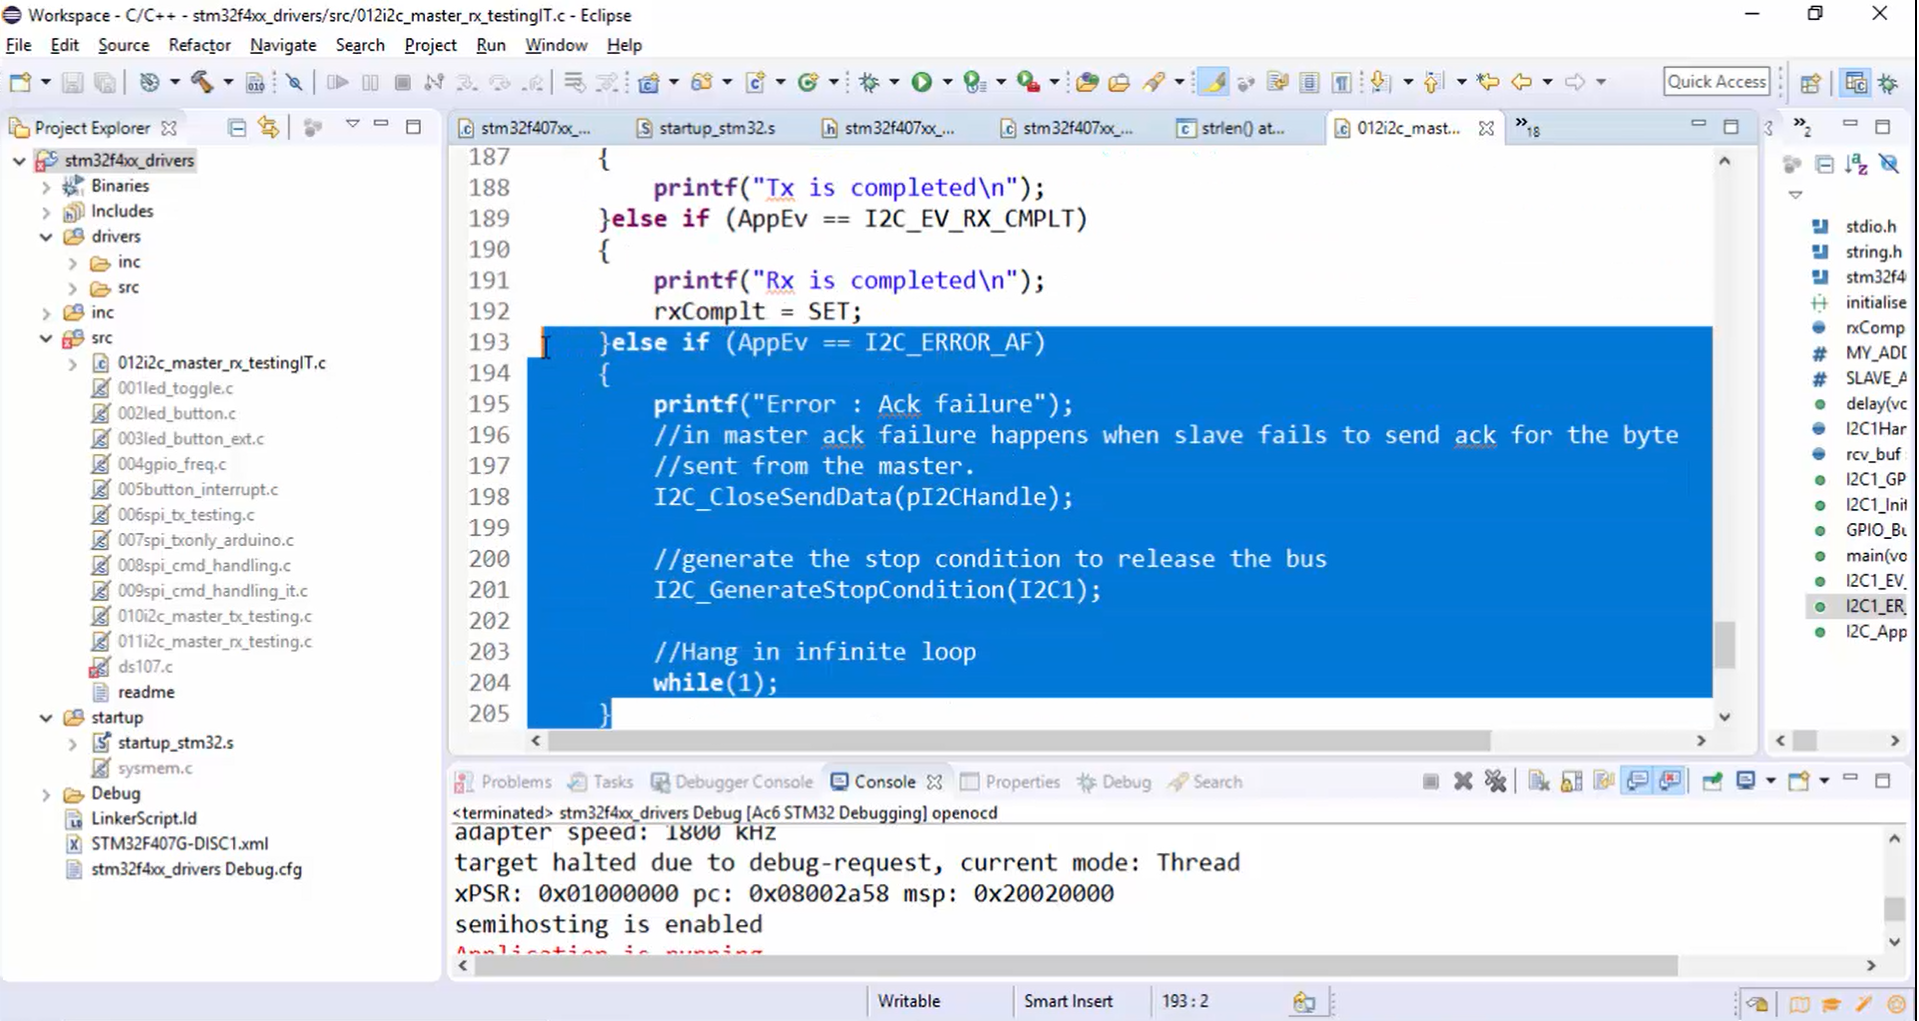The image size is (1919, 1021).
Task: Click the bug Debug launch icon
Action: click(x=869, y=82)
